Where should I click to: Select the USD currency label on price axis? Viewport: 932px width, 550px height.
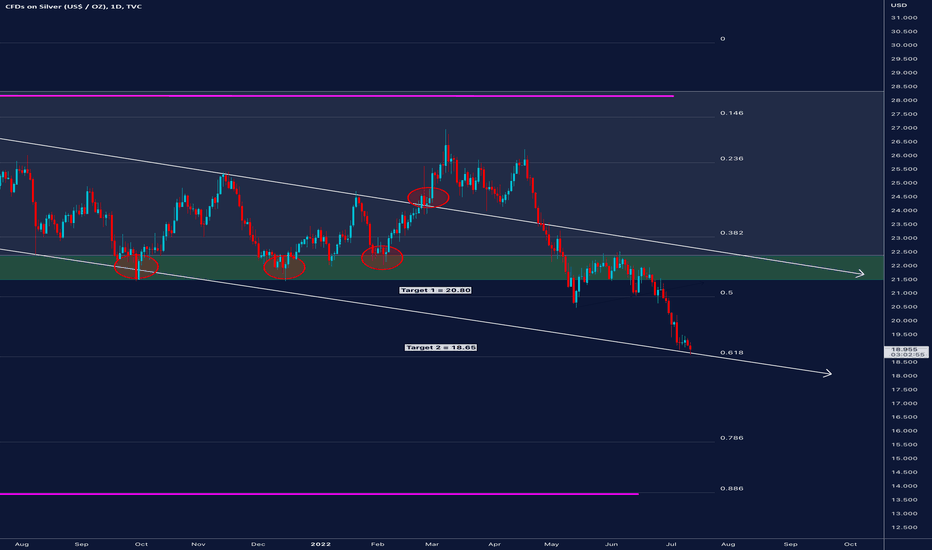click(899, 5)
